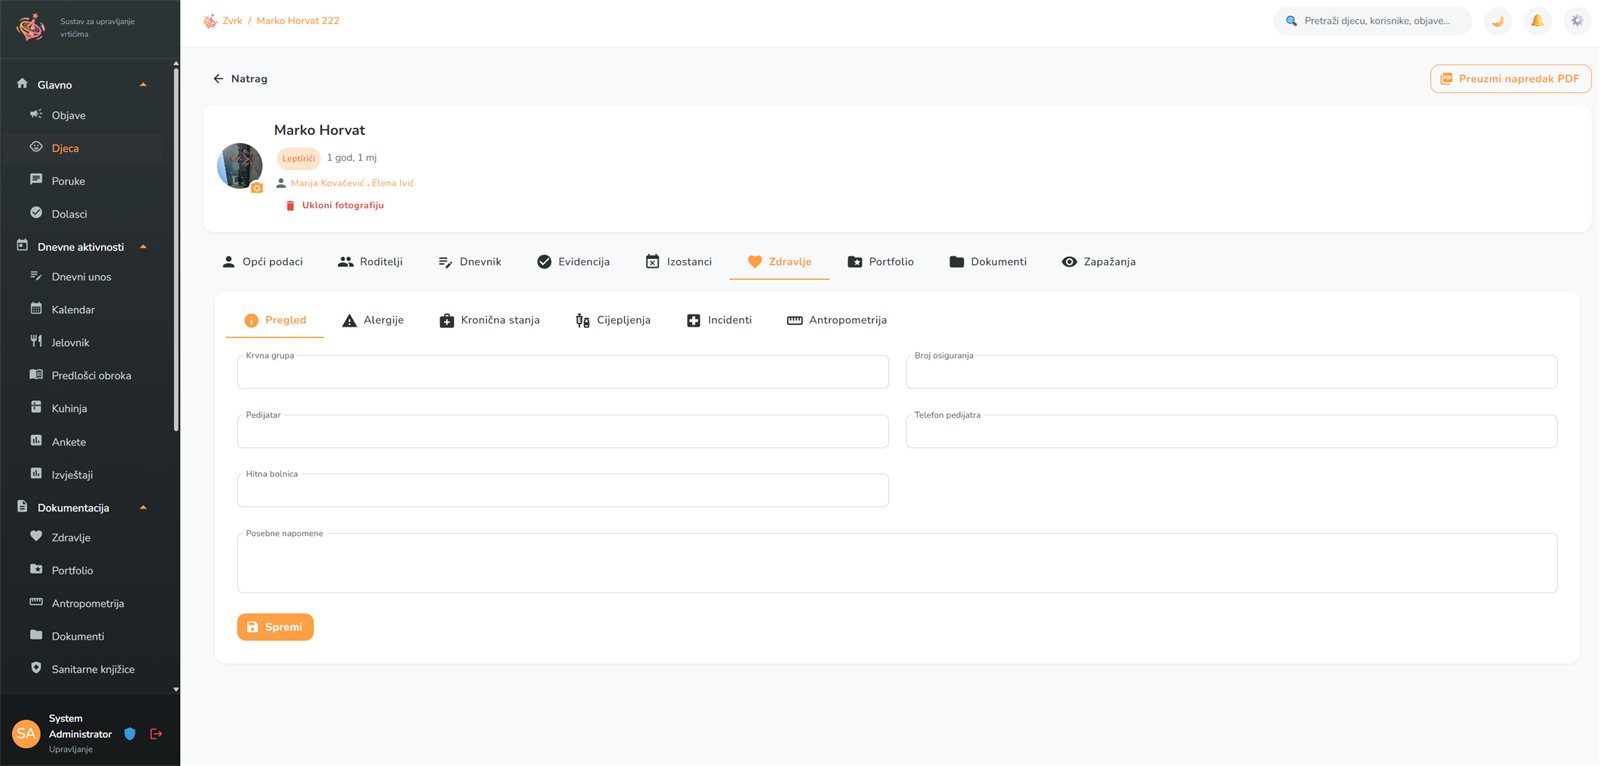The width and height of the screenshot is (1600, 766).
Task: Switch to the Alergije sub-tab
Action: (373, 320)
